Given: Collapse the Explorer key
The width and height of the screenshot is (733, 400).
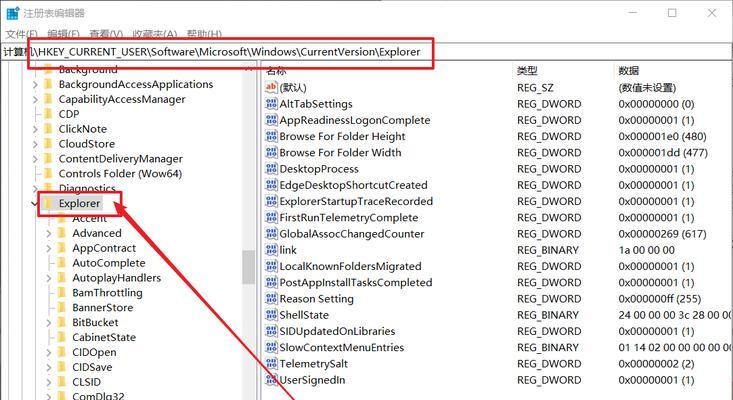Looking at the screenshot, I should pyautogui.click(x=35, y=203).
